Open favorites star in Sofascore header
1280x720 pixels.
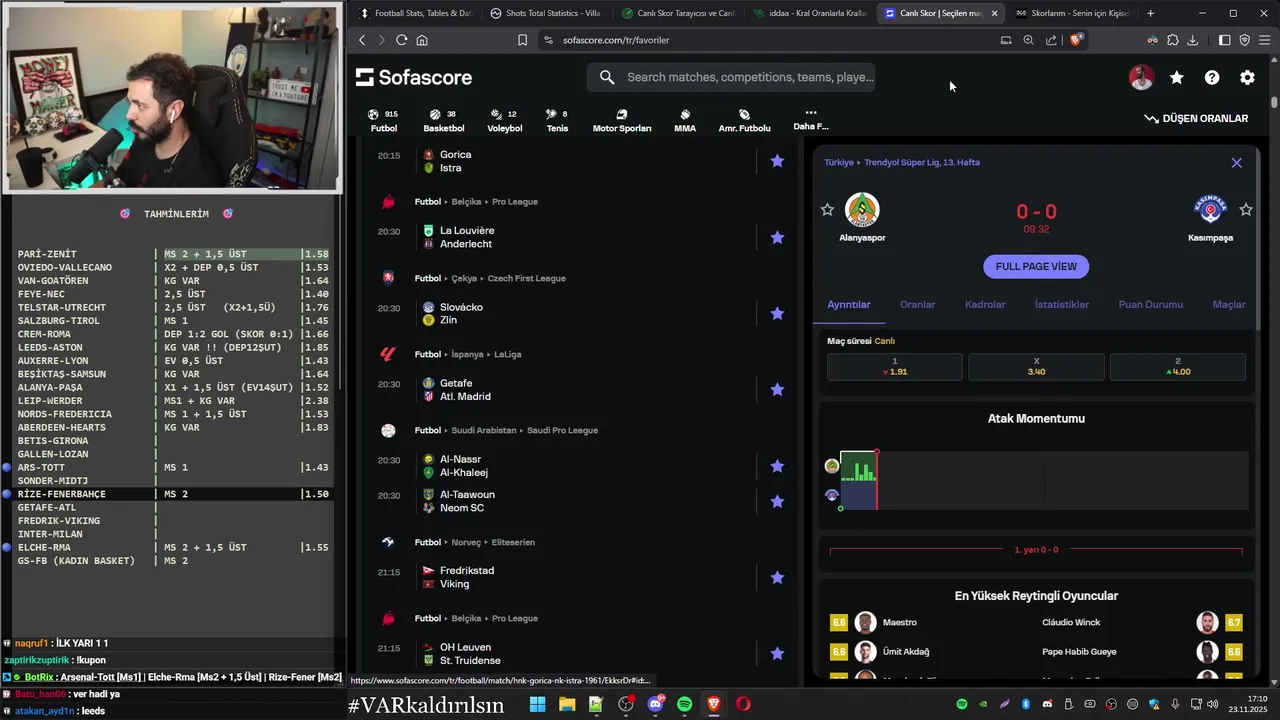(x=1177, y=77)
